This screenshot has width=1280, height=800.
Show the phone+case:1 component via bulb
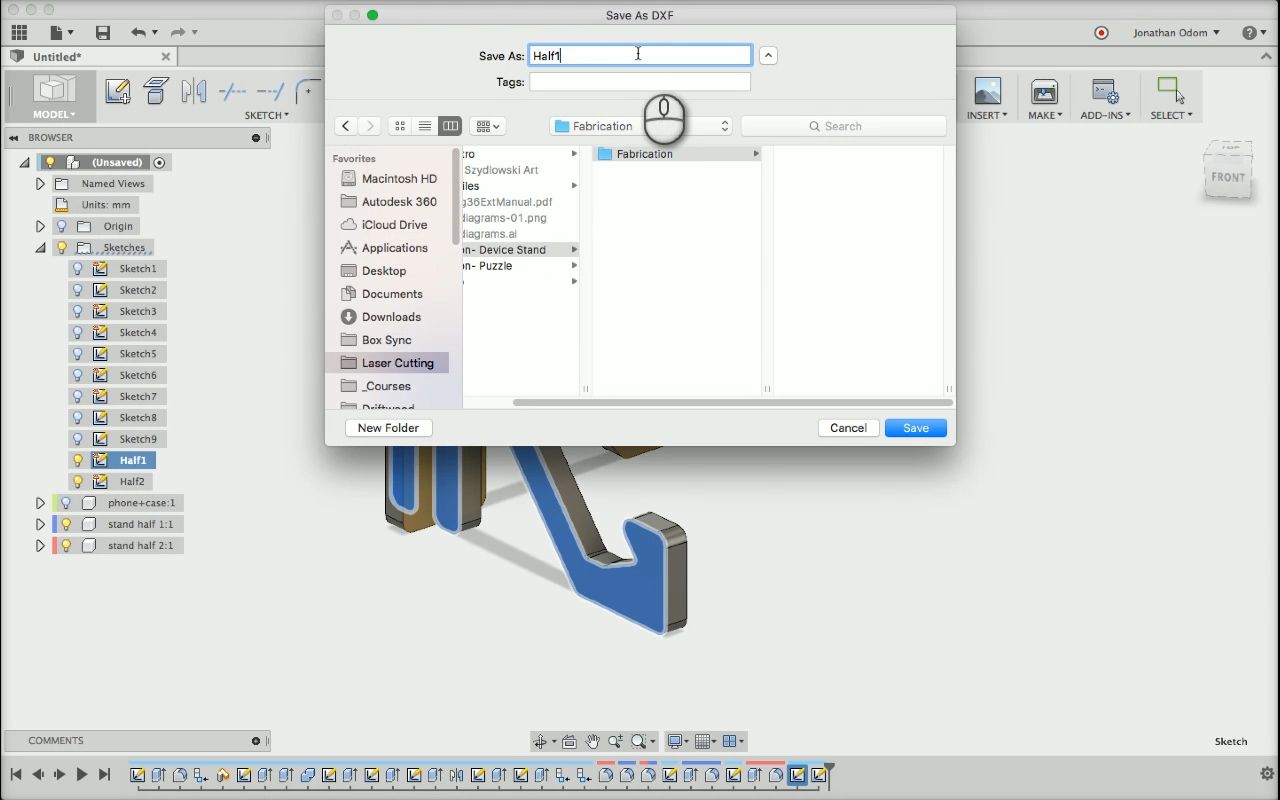click(x=66, y=503)
